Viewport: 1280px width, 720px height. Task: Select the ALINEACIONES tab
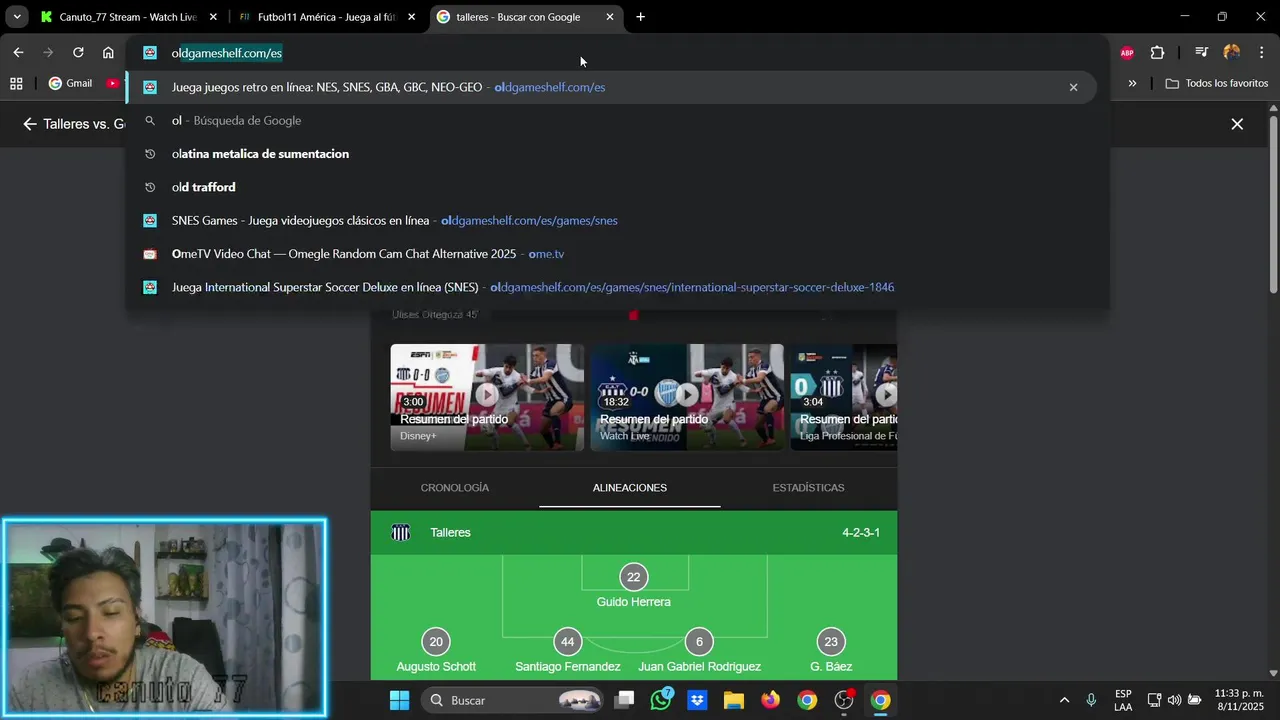coord(630,488)
